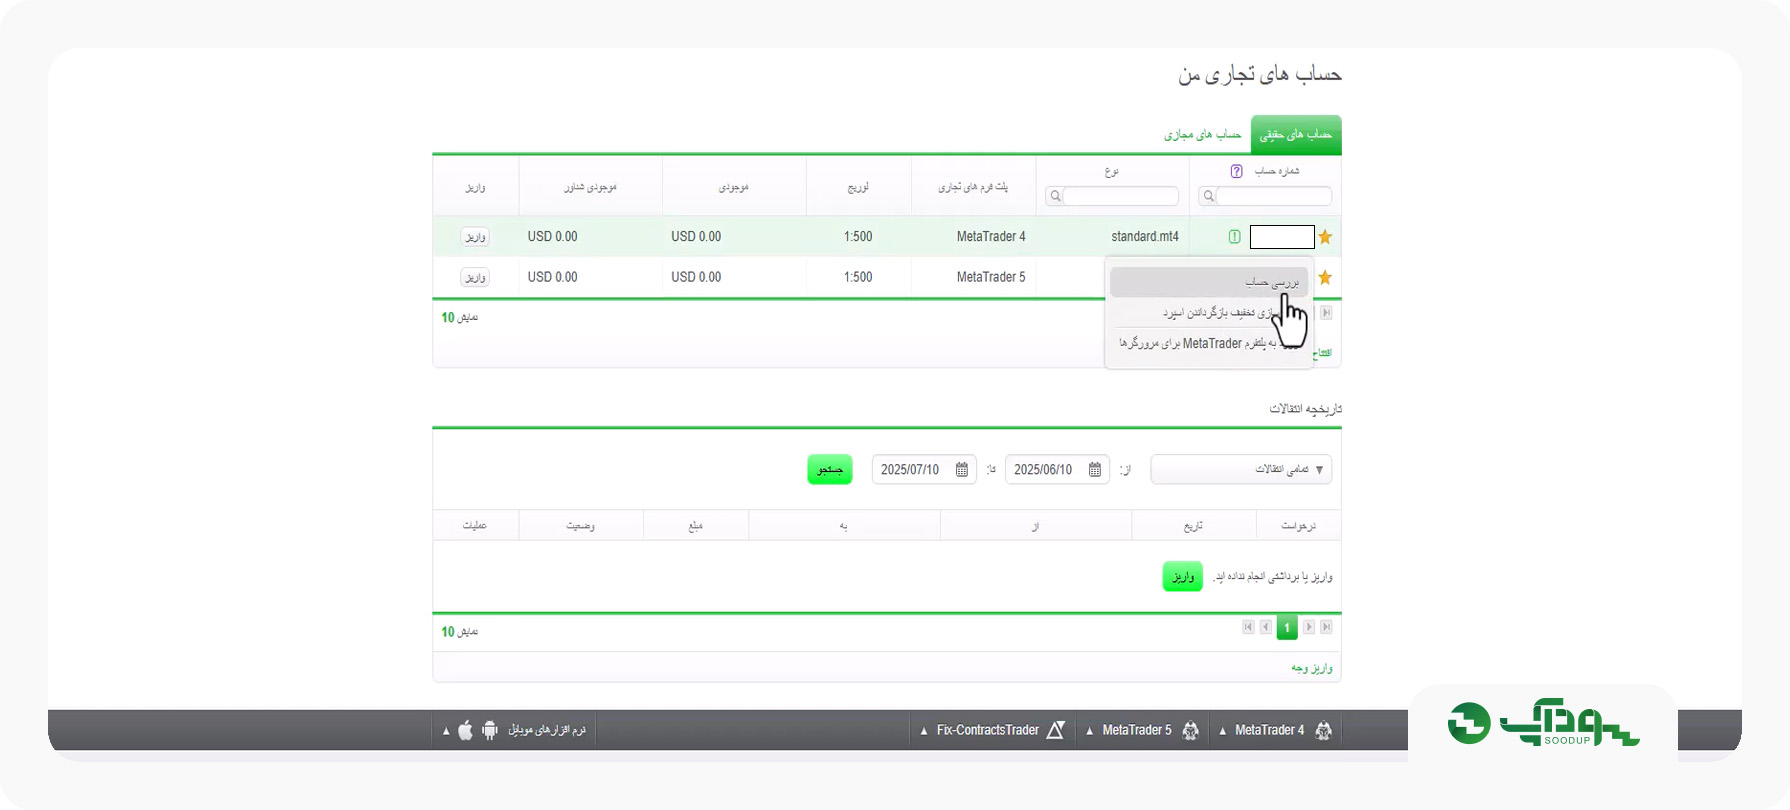Switch to the demo accounts (حساب های مجازی) tab
Screen dimensions: 1790x810
pyautogui.click(x=1202, y=135)
